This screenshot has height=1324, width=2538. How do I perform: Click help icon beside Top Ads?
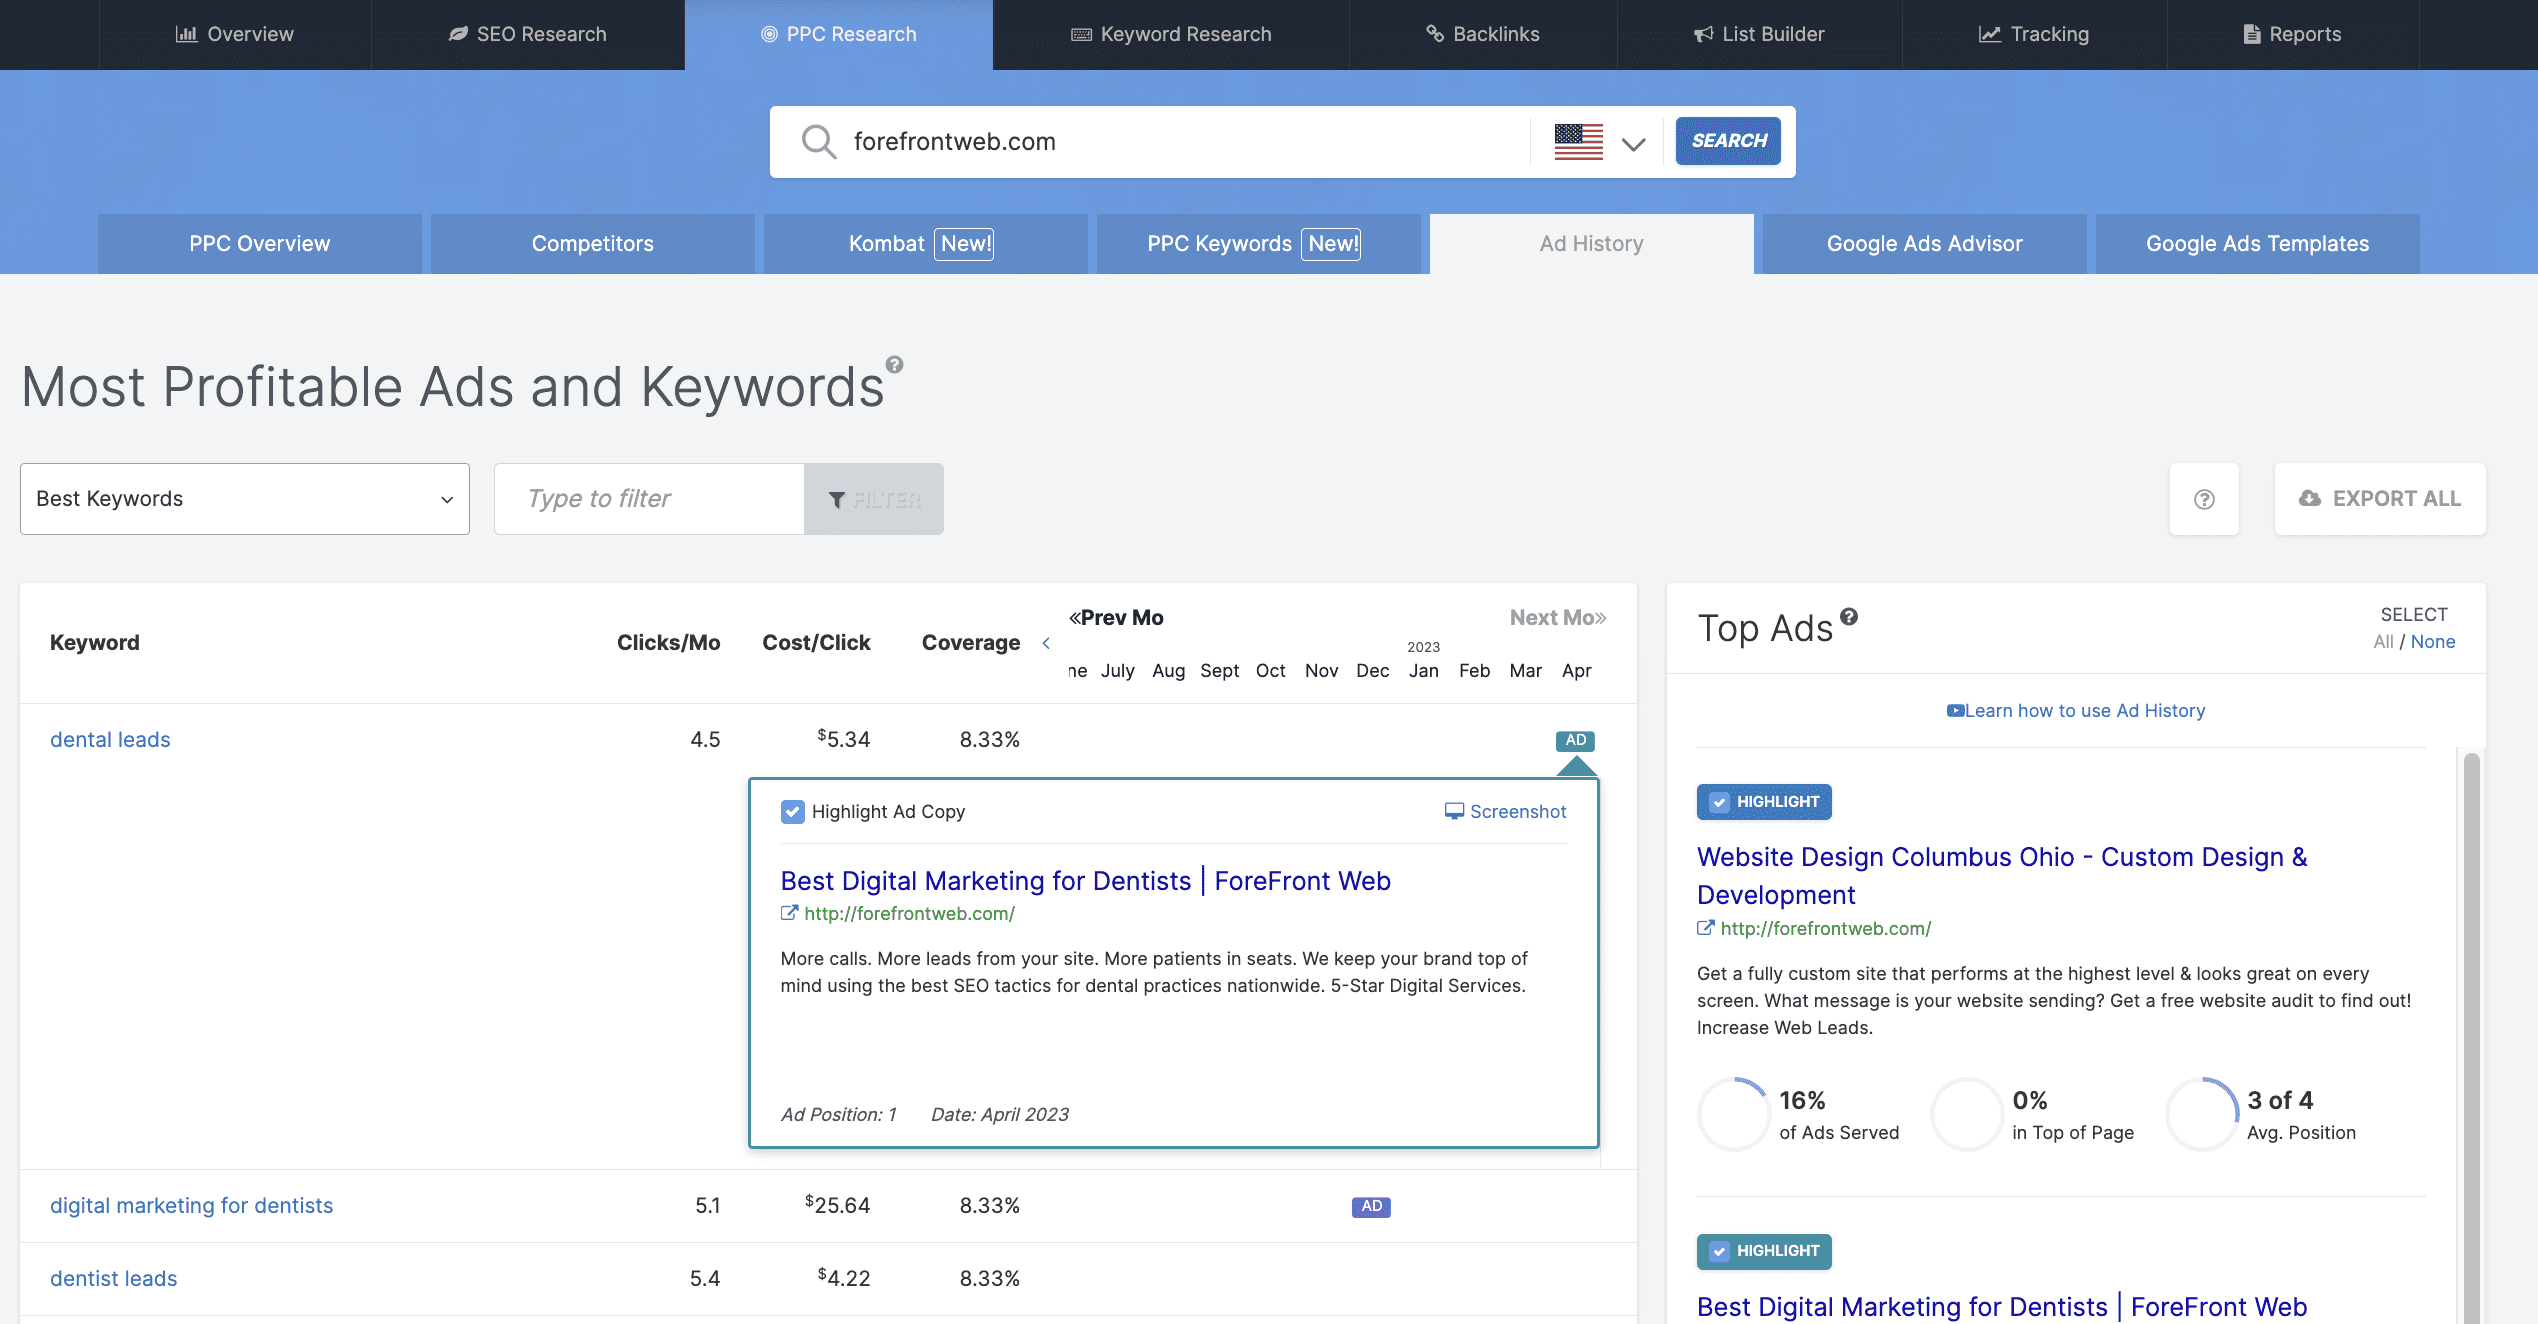tap(1849, 617)
